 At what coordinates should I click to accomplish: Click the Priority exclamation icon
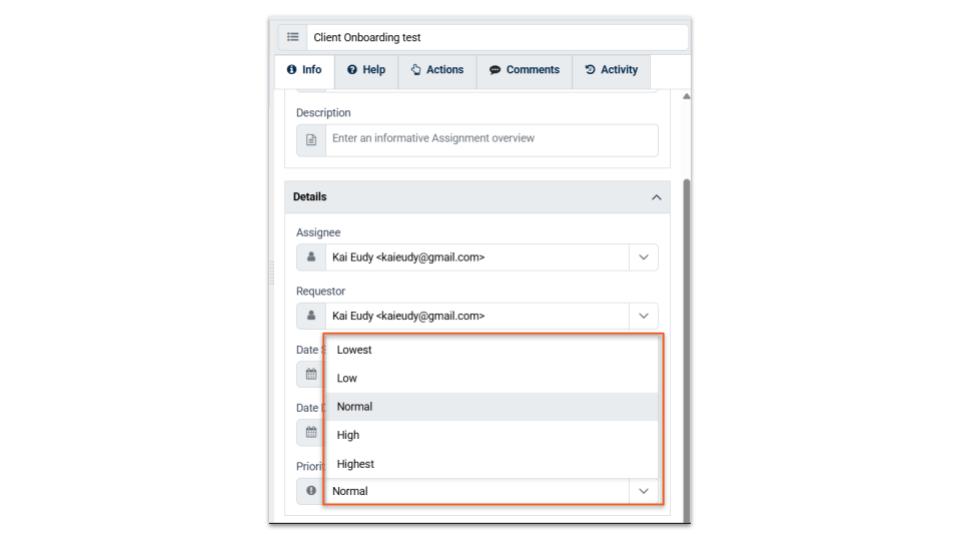311,491
